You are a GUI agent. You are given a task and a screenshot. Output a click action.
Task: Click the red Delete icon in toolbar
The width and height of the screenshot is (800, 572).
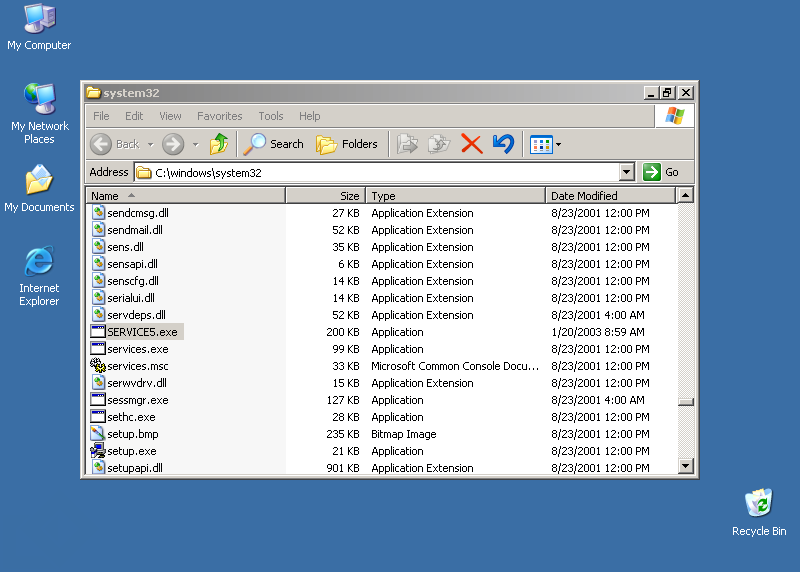[x=472, y=144]
